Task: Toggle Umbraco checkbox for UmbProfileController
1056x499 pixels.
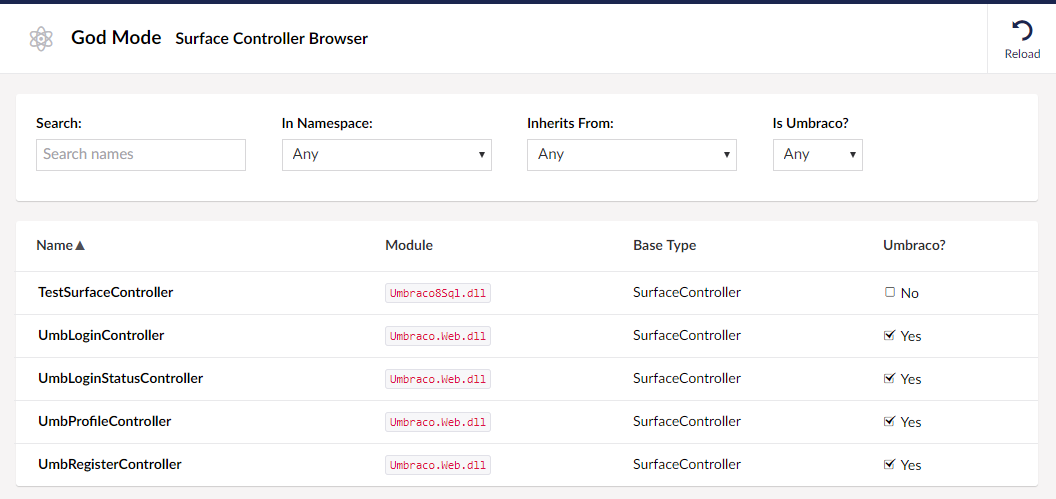Action: (889, 421)
